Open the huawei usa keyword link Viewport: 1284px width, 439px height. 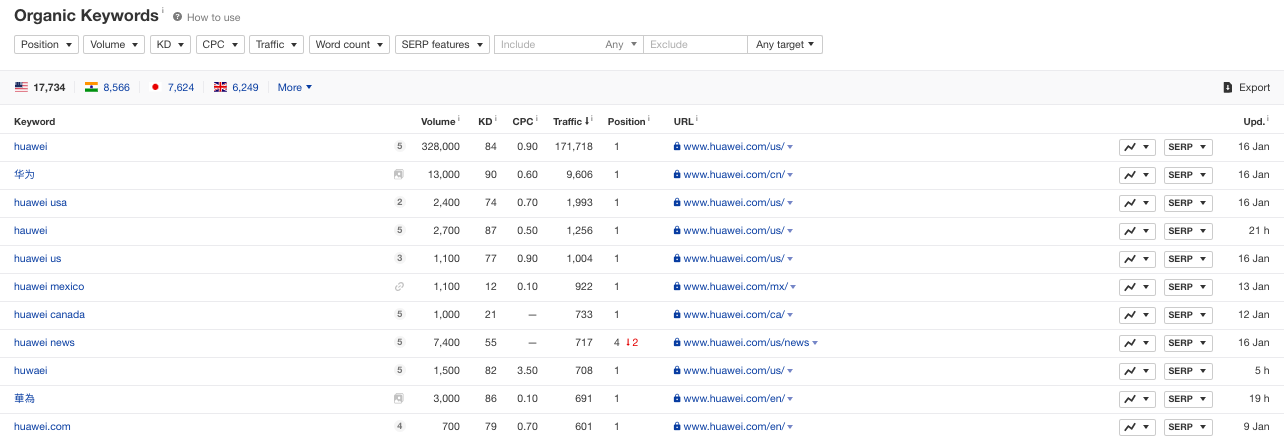[40, 203]
